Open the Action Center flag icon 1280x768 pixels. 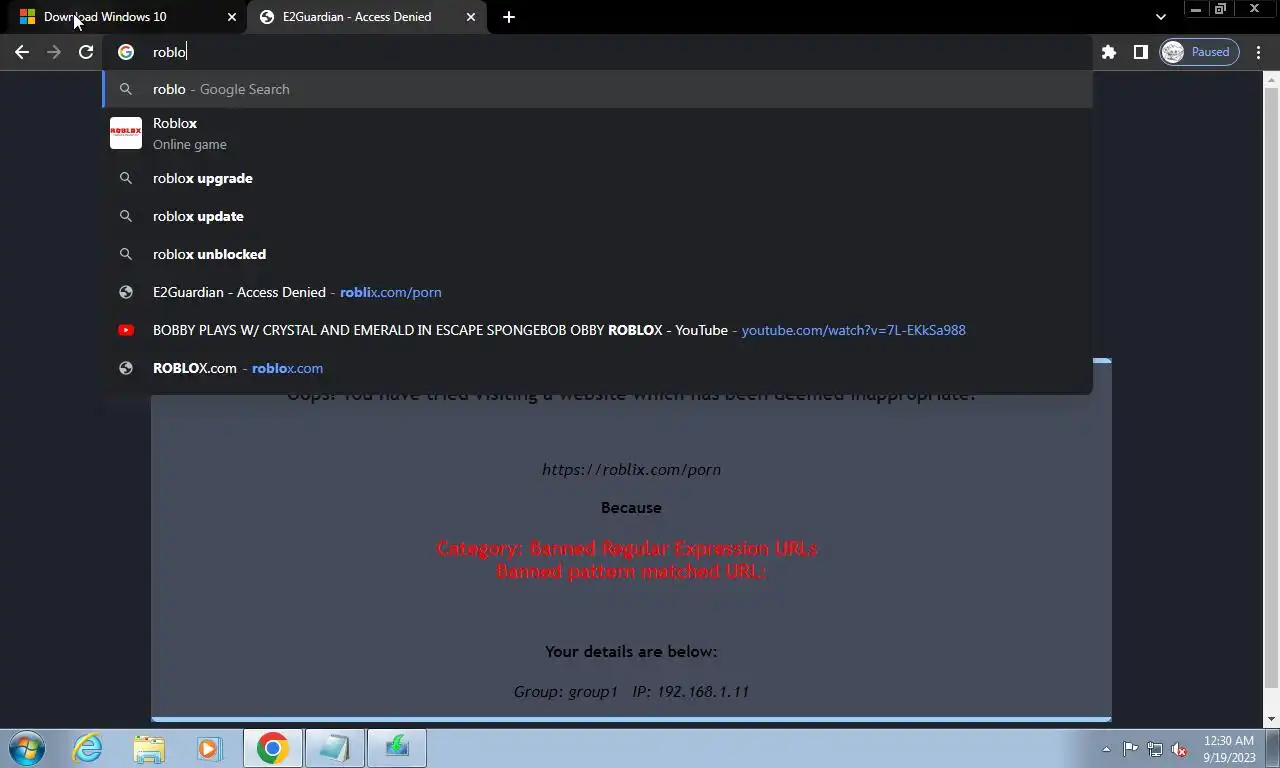(x=1130, y=749)
